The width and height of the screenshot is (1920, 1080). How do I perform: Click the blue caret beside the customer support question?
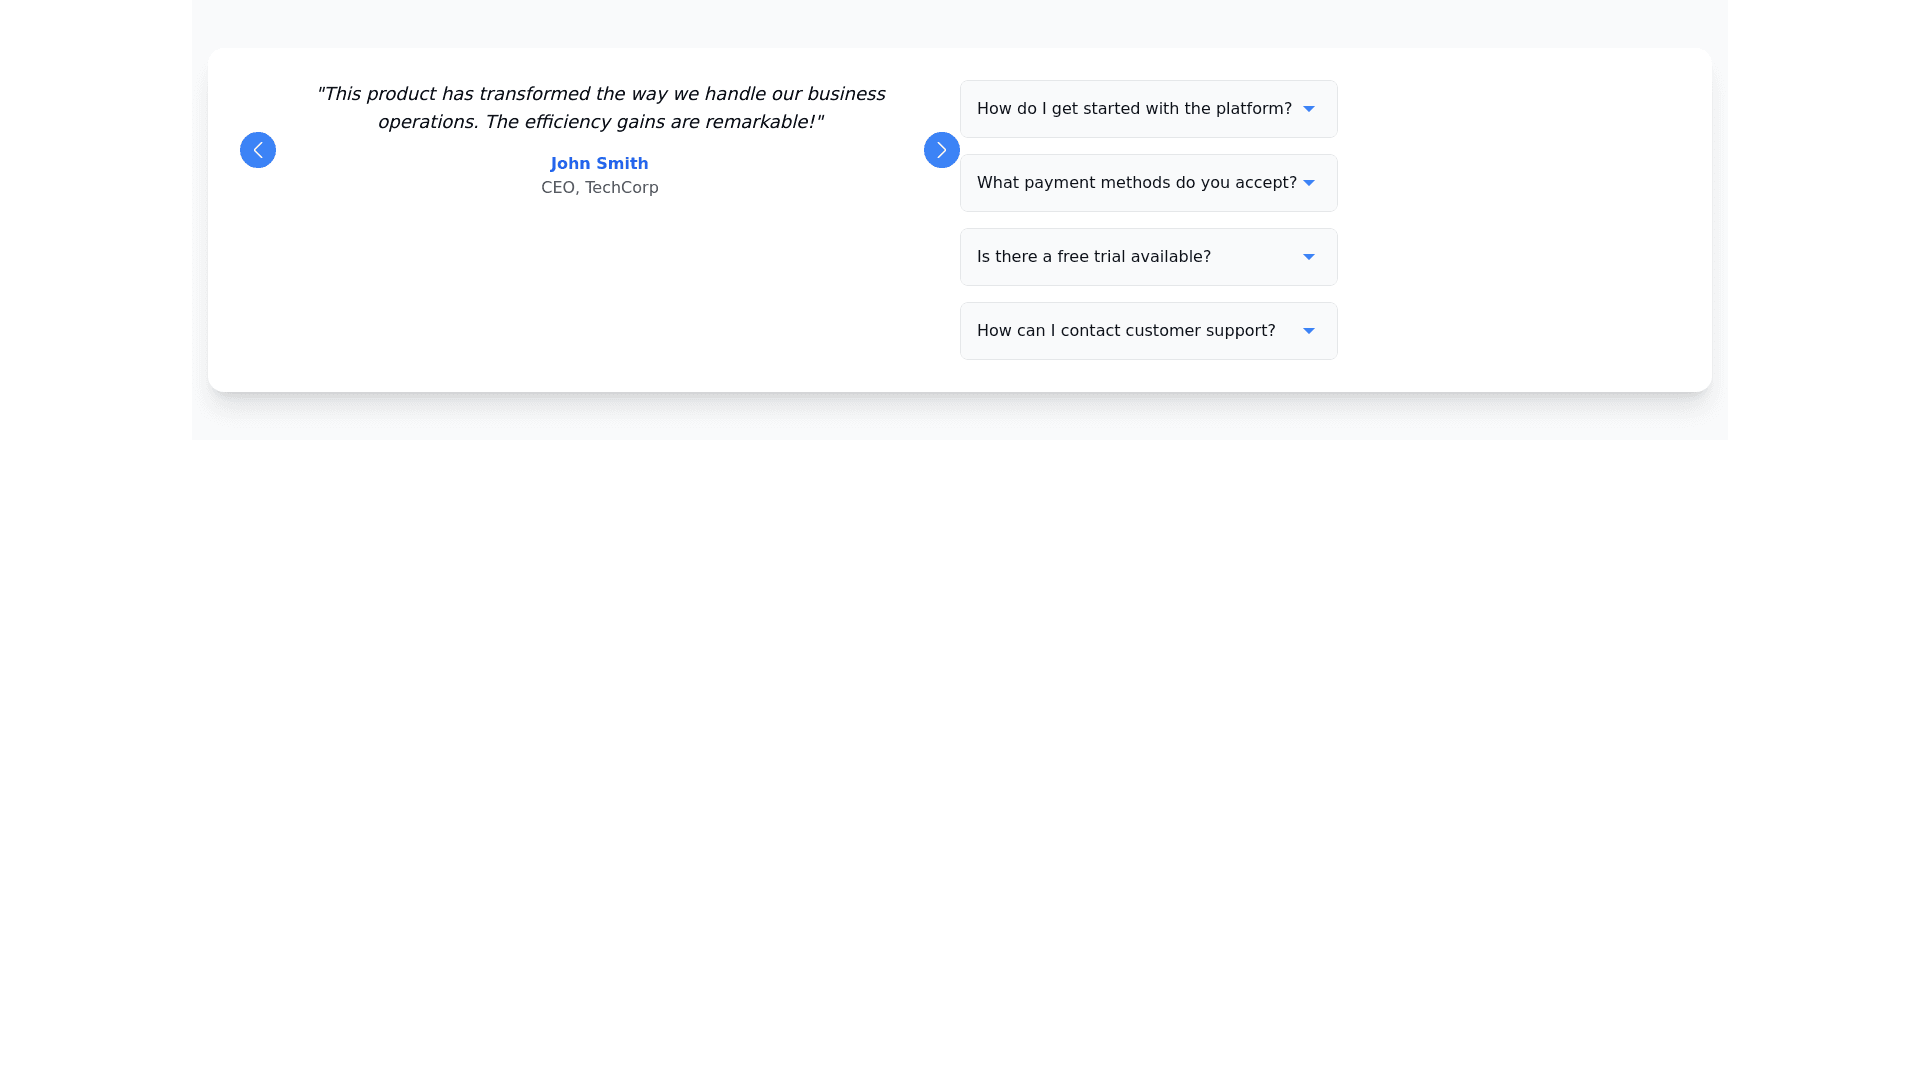coord(1308,331)
